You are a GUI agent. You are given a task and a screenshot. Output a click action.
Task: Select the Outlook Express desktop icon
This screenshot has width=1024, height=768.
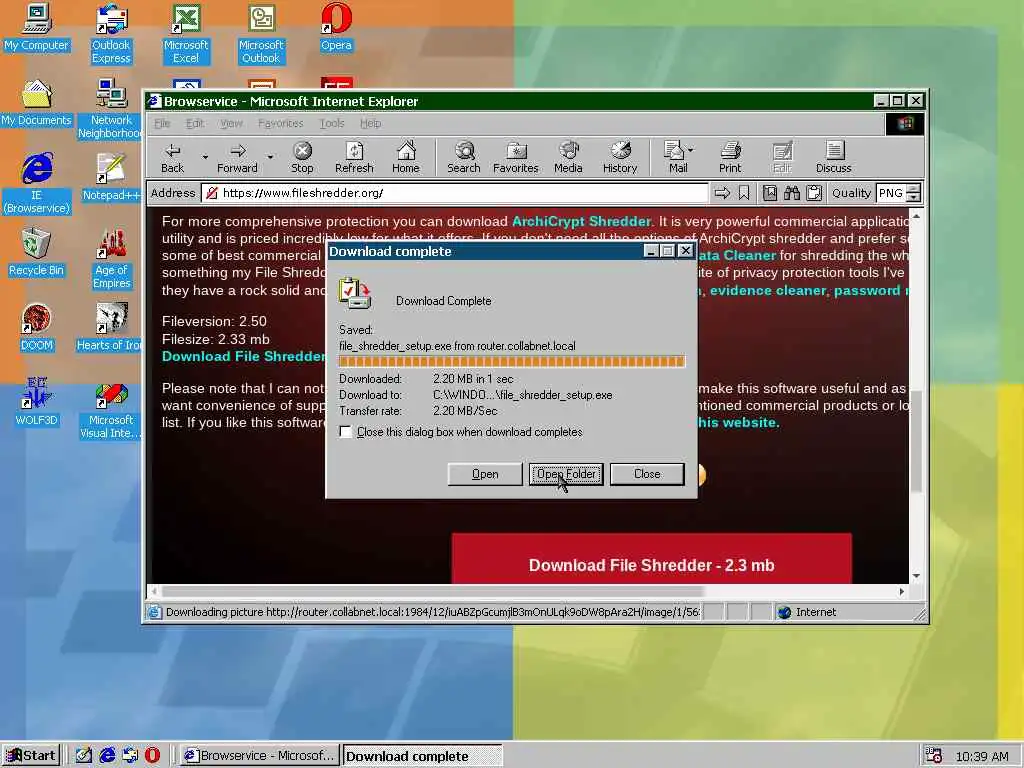click(x=111, y=34)
